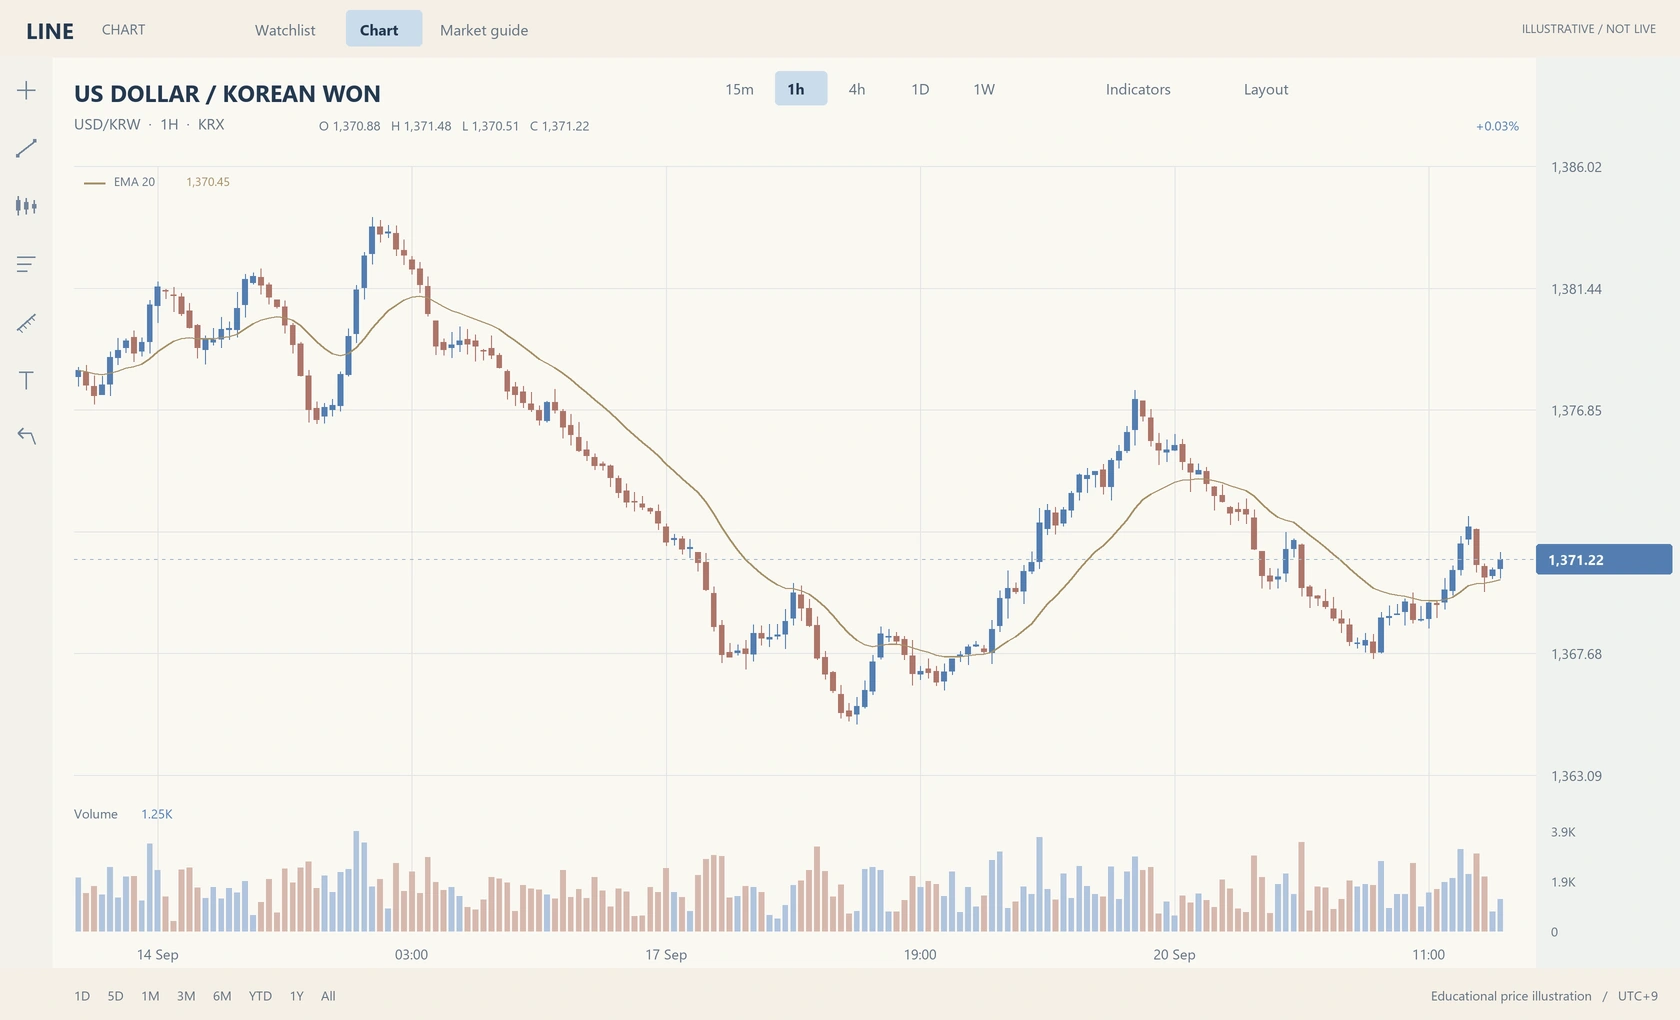Set range to 1M
The image size is (1680, 1020).
[x=150, y=996]
